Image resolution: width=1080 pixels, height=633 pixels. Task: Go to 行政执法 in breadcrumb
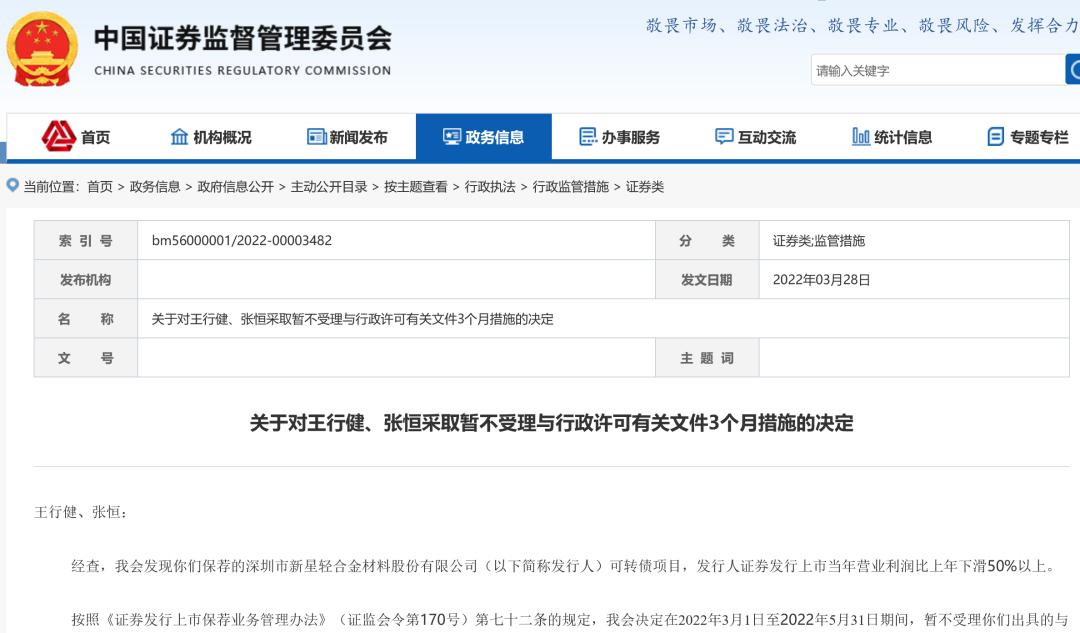click(x=490, y=187)
